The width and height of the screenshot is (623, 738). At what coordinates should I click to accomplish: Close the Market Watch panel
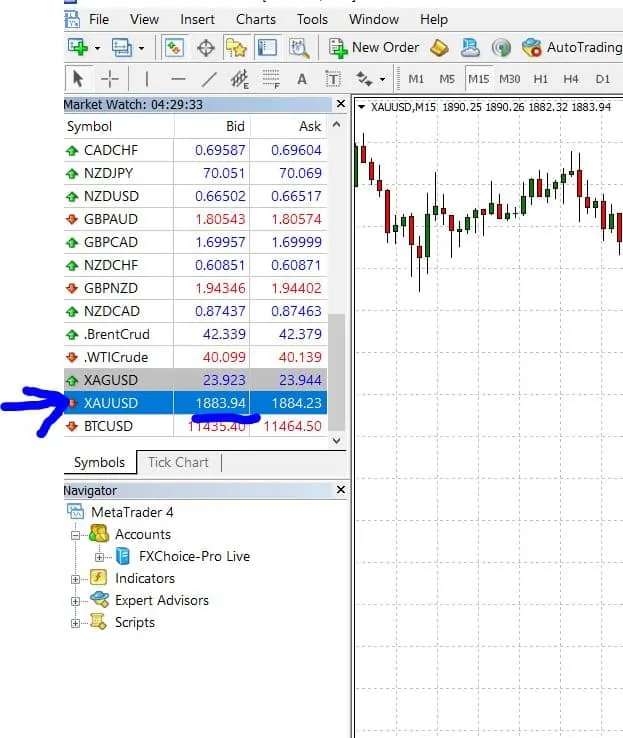pos(341,104)
